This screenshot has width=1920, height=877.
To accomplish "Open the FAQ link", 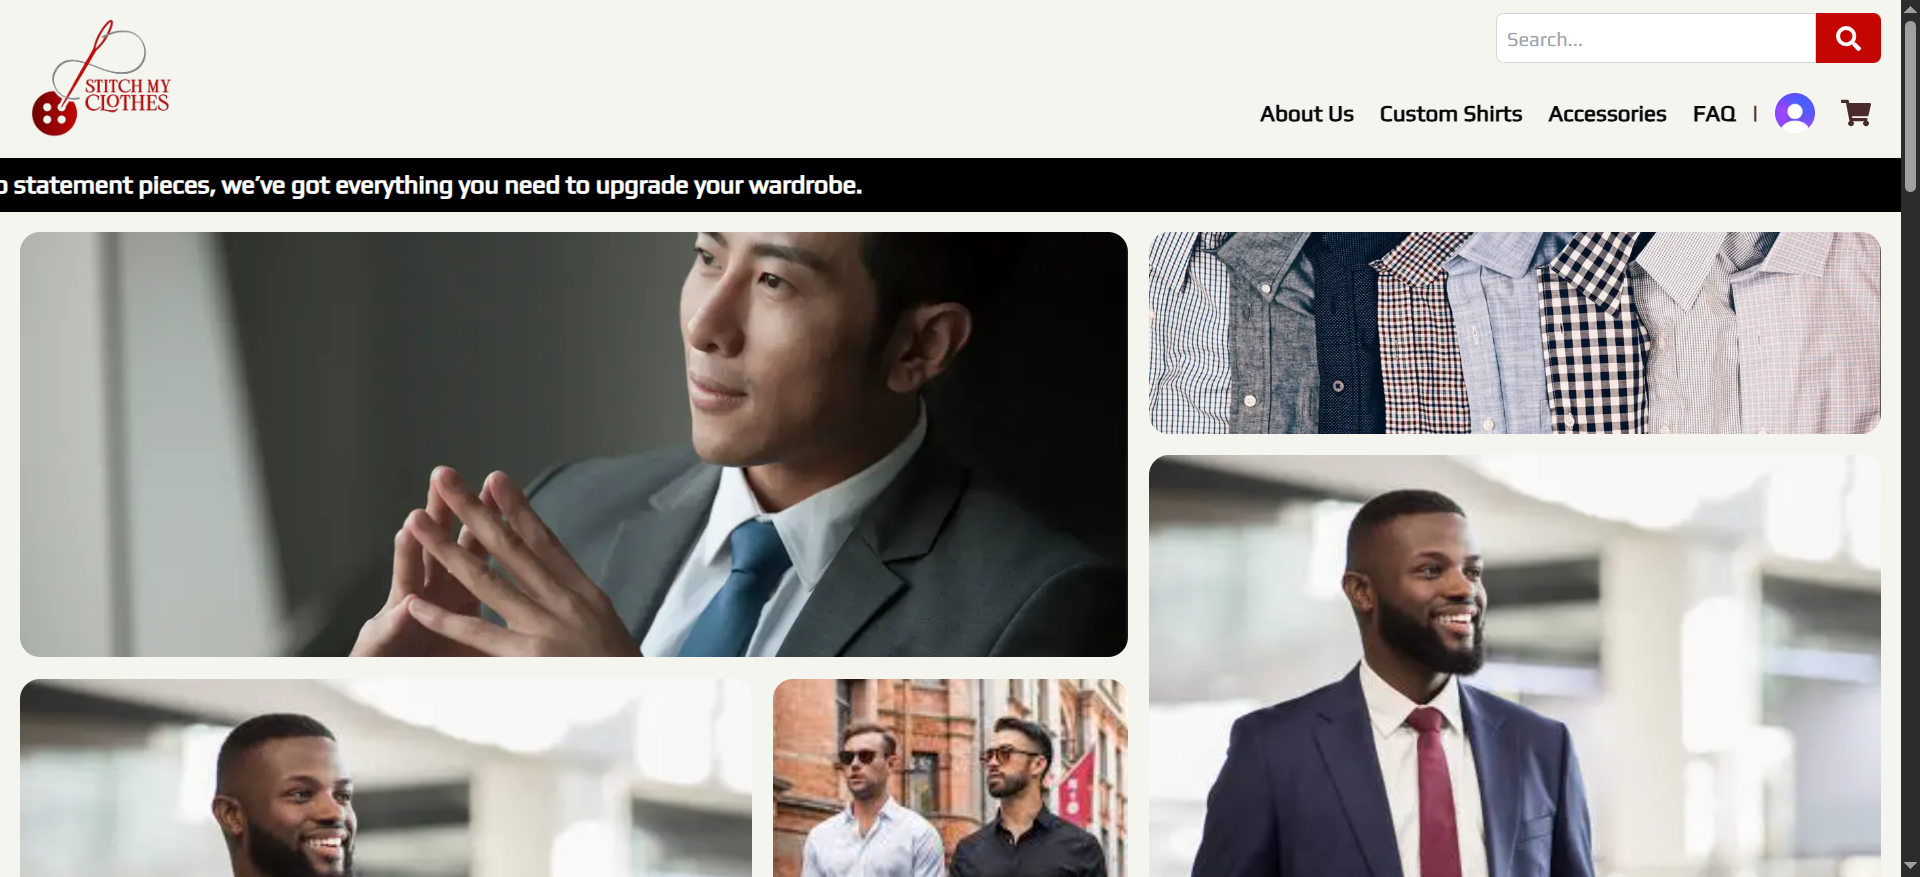I will [x=1714, y=114].
